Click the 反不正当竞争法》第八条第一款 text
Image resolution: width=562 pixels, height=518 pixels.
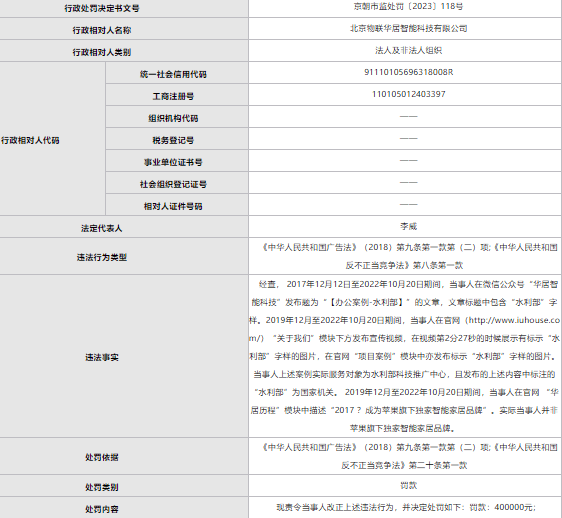coord(404,265)
